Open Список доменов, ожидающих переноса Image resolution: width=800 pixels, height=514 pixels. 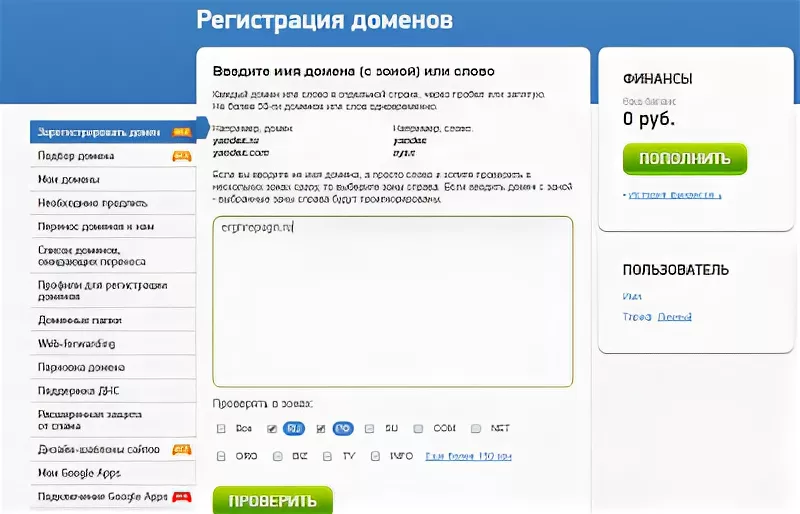tap(113, 256)
